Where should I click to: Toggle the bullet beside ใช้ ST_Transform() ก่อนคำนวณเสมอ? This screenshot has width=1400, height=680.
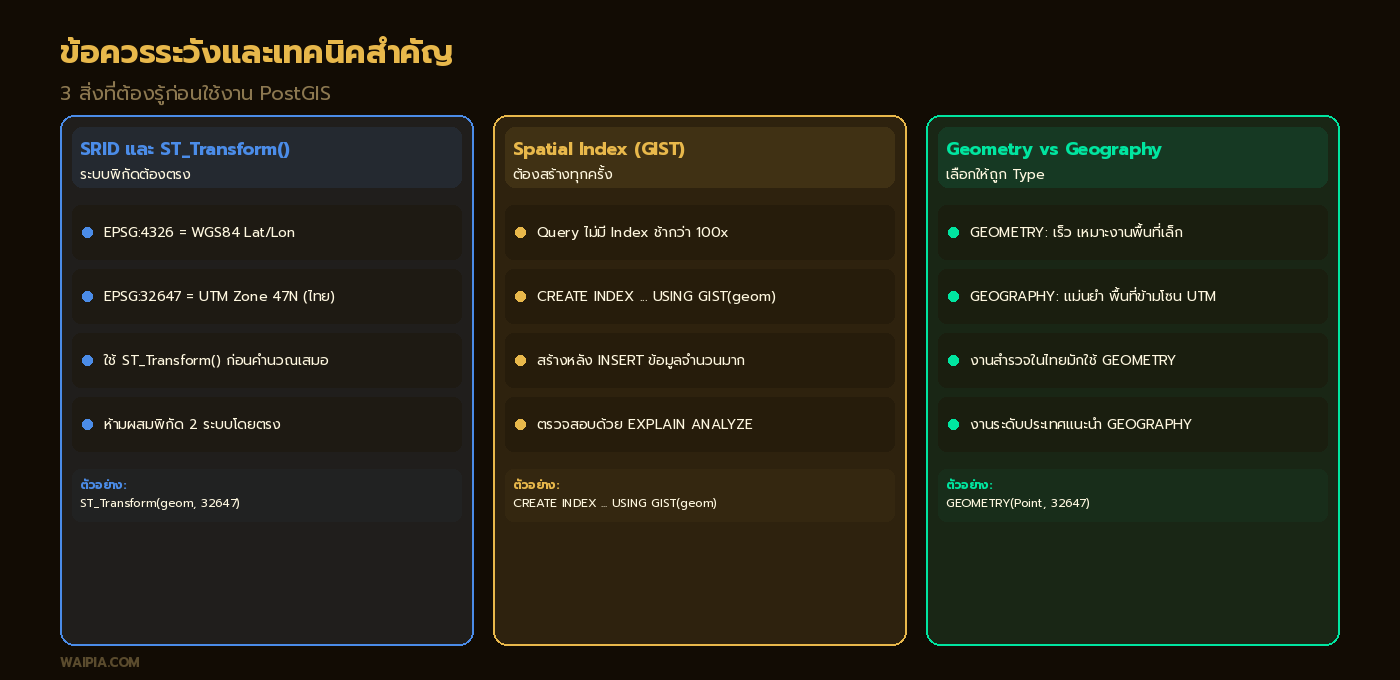click(x=88, y=360)
